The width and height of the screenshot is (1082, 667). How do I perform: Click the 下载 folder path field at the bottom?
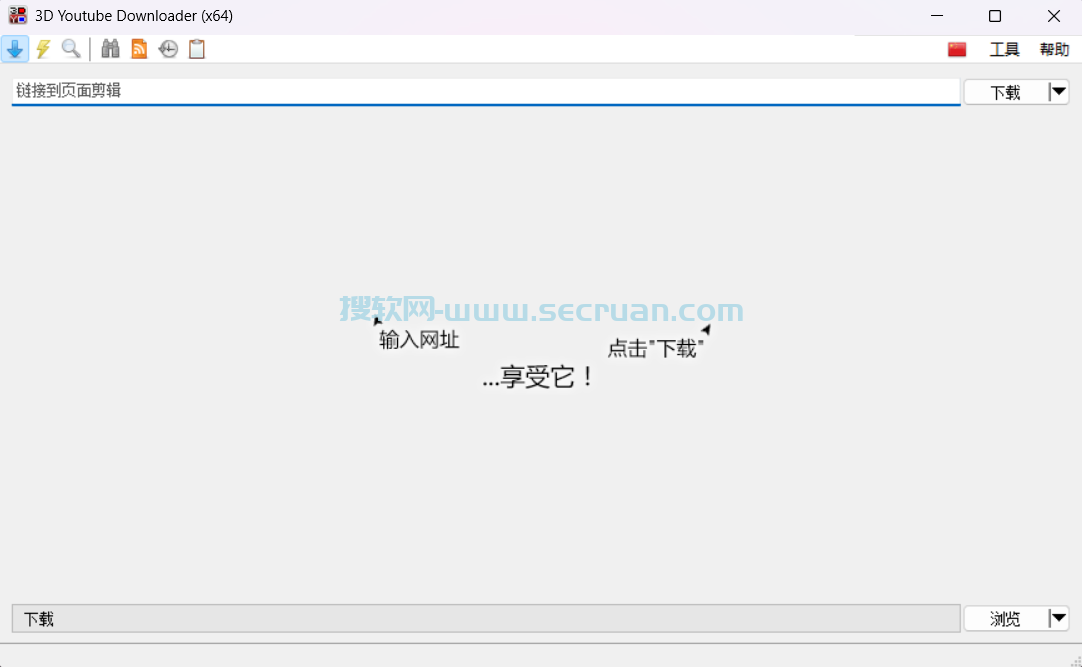(486, 619)
